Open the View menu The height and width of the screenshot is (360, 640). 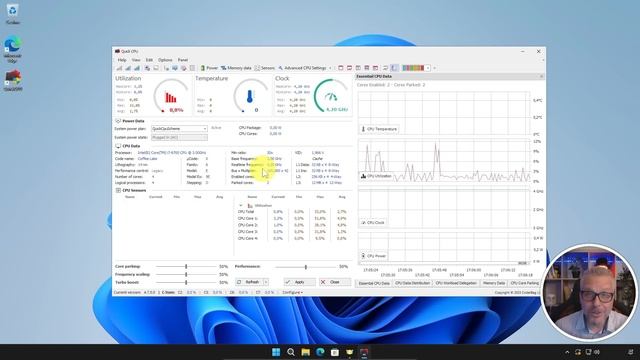click(136, 60)
